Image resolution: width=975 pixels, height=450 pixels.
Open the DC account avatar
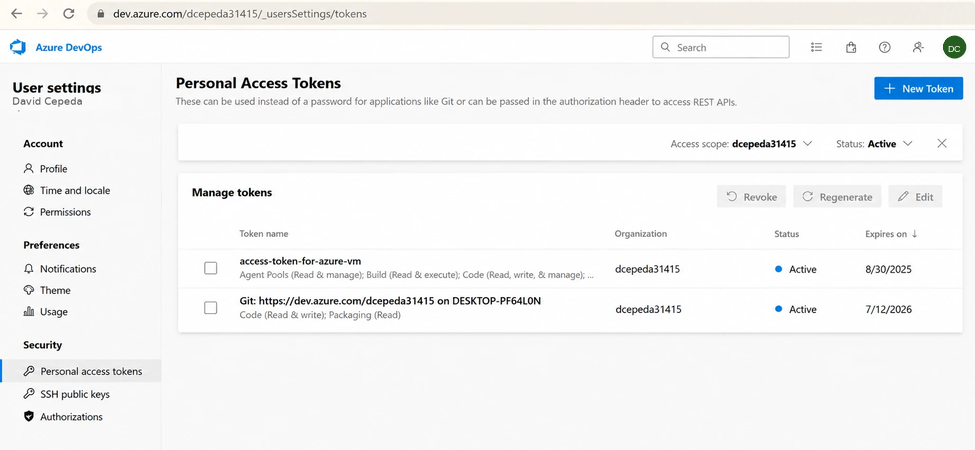point(954,47)
